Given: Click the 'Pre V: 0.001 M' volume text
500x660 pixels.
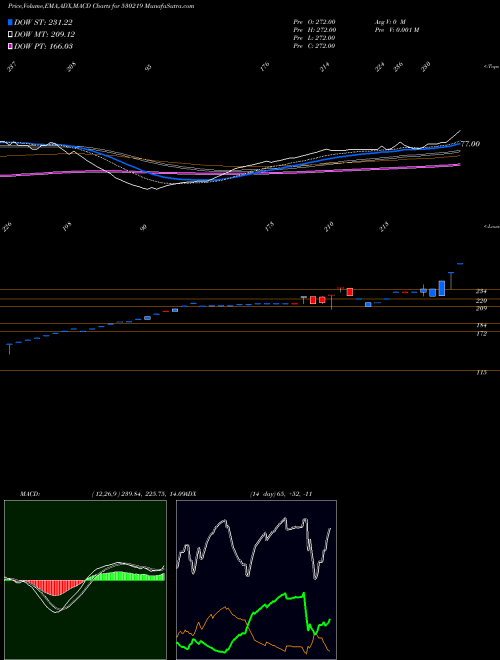Looking at the screenshot, I should [396, 29].
